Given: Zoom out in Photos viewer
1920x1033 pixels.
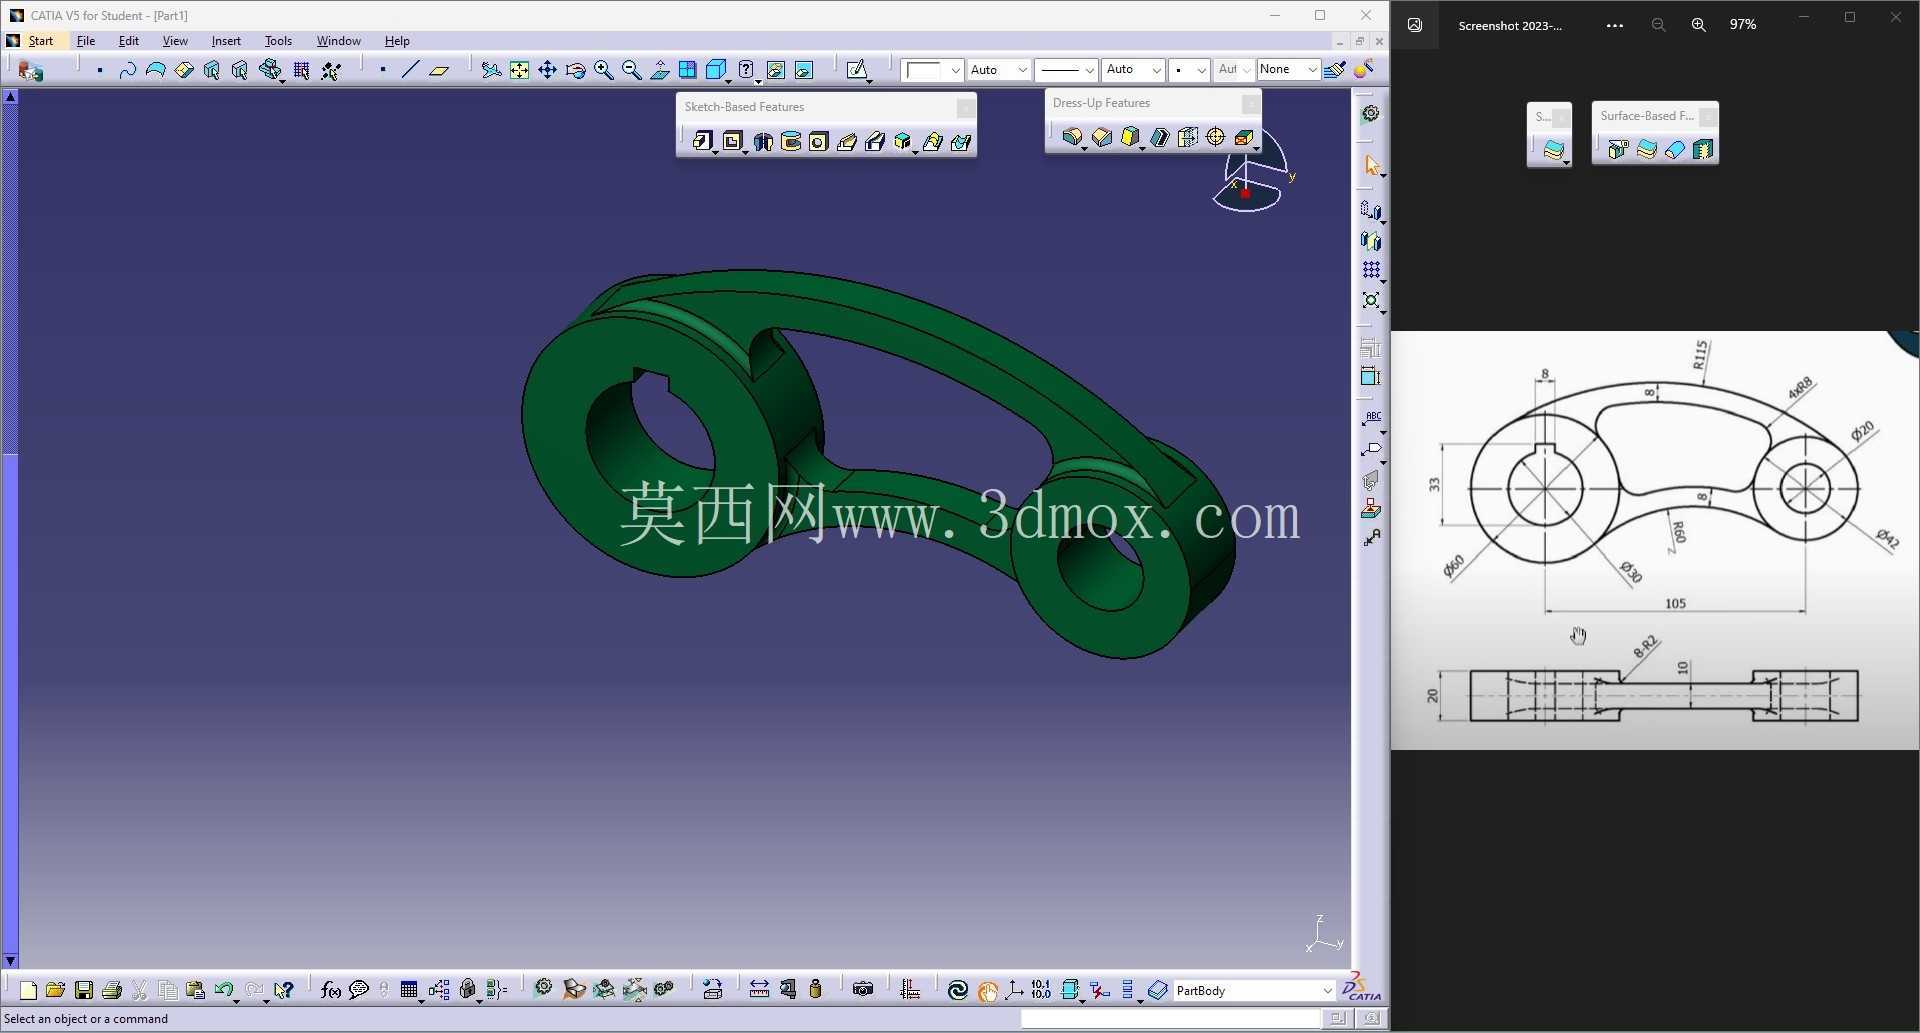Looking at the screenshot, I should [1658, 25].
